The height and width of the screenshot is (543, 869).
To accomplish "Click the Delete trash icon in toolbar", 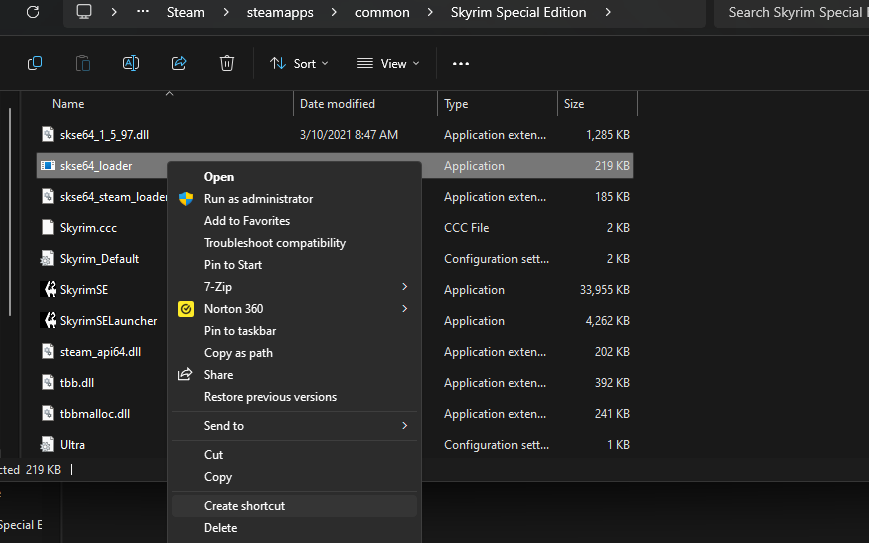I will tap(227, 63).
